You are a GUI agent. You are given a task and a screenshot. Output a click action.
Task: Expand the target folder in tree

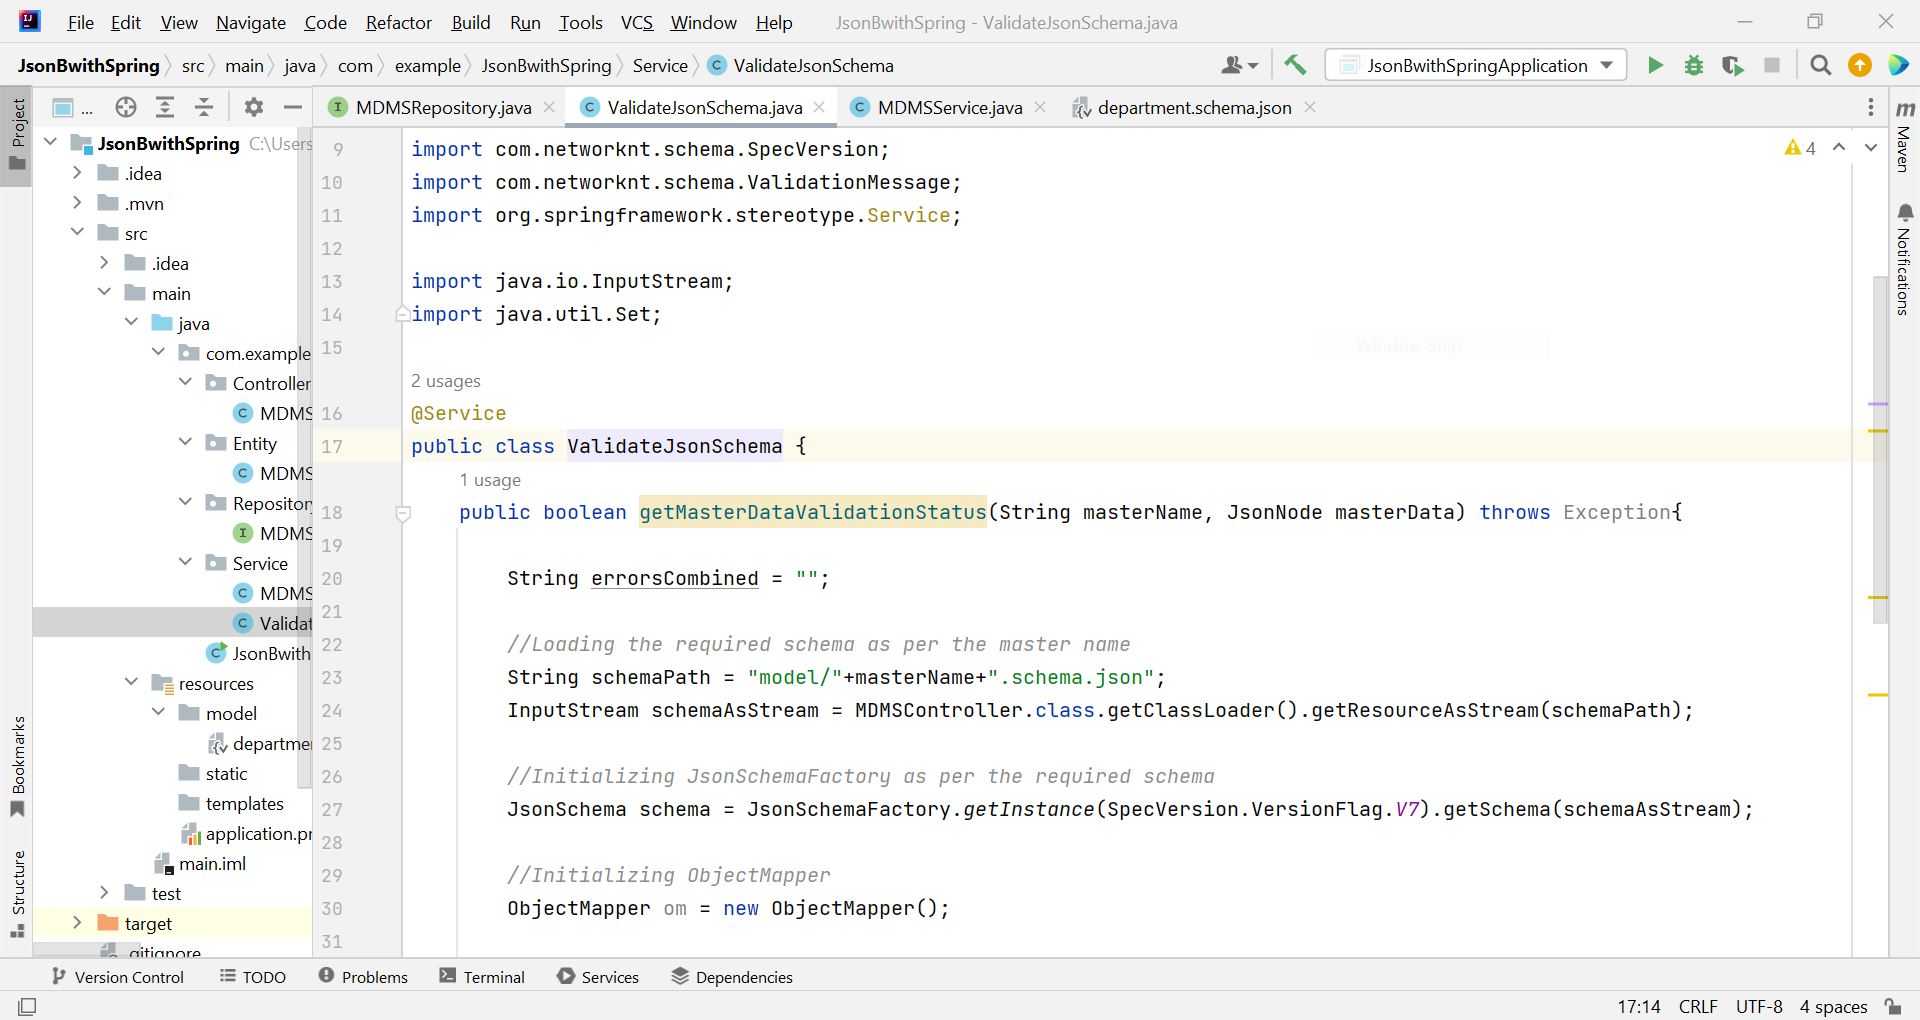[77, 923]
